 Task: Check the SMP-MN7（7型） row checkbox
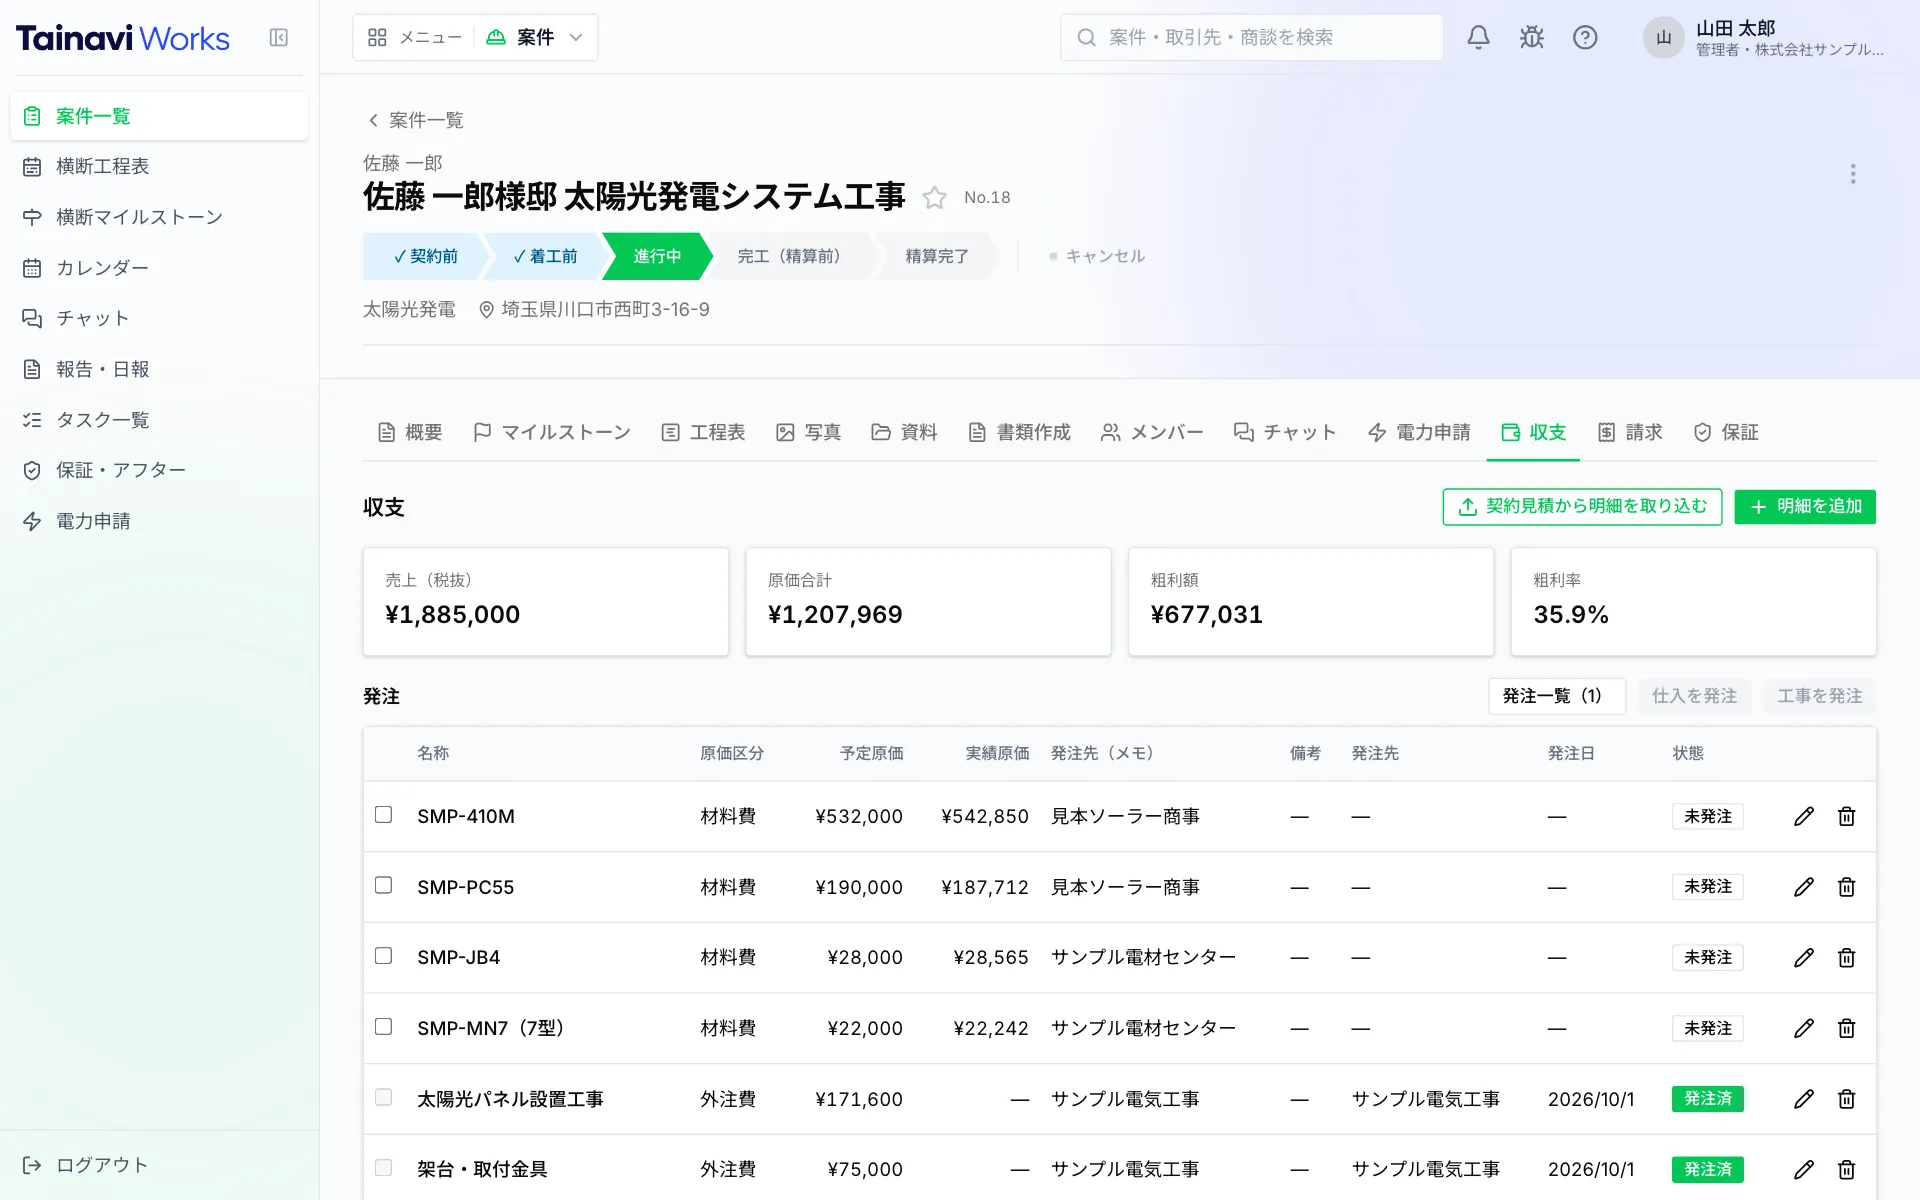383,1026
